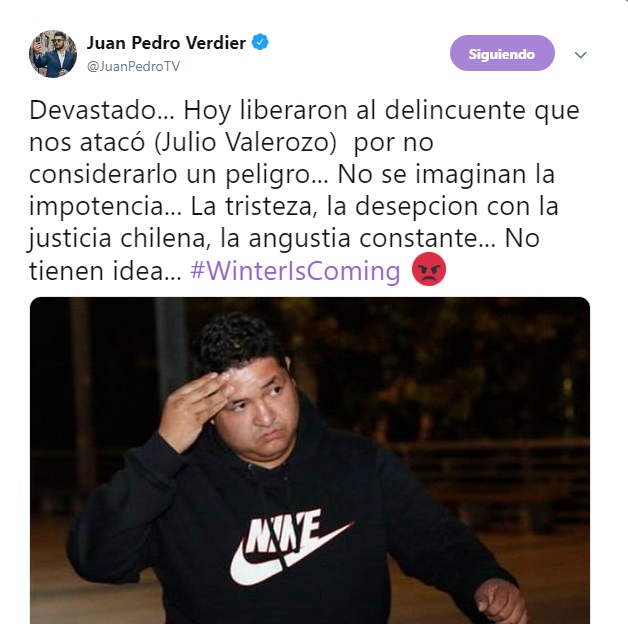Image resolution: width=628 pixels, height=624 pixels.
Task: Click the clenched fist in the photo corner
Action: 501,602
